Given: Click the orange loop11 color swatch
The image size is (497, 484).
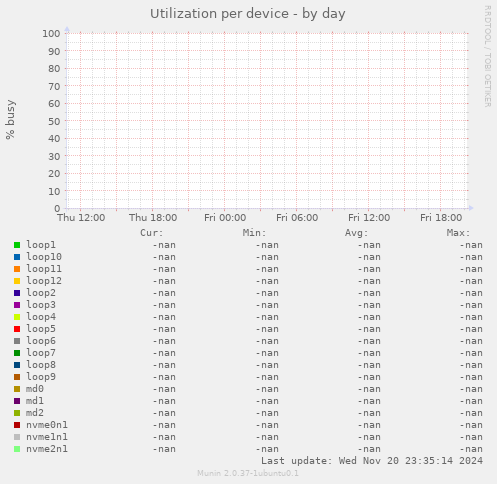Looking at the screenshot, I should [x=17, y=269].
